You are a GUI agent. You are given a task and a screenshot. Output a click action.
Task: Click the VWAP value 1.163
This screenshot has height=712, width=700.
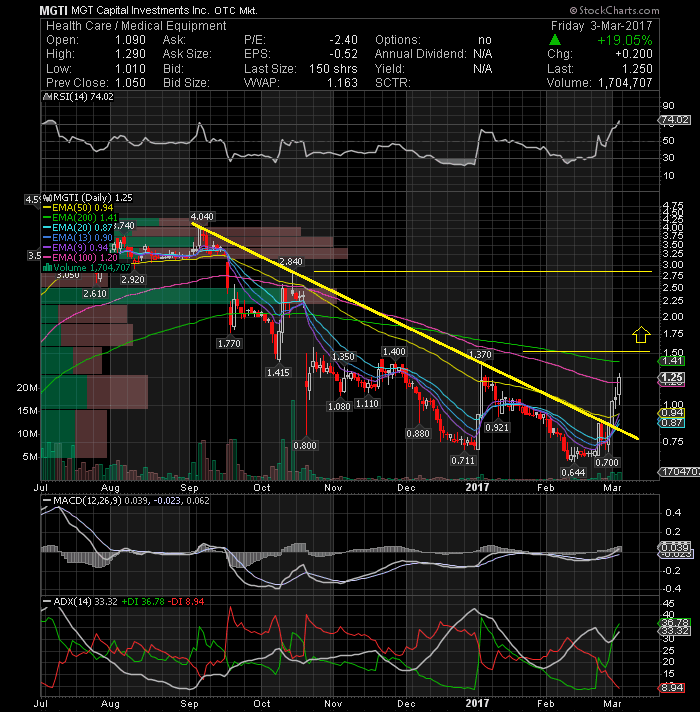pos(343,83)
